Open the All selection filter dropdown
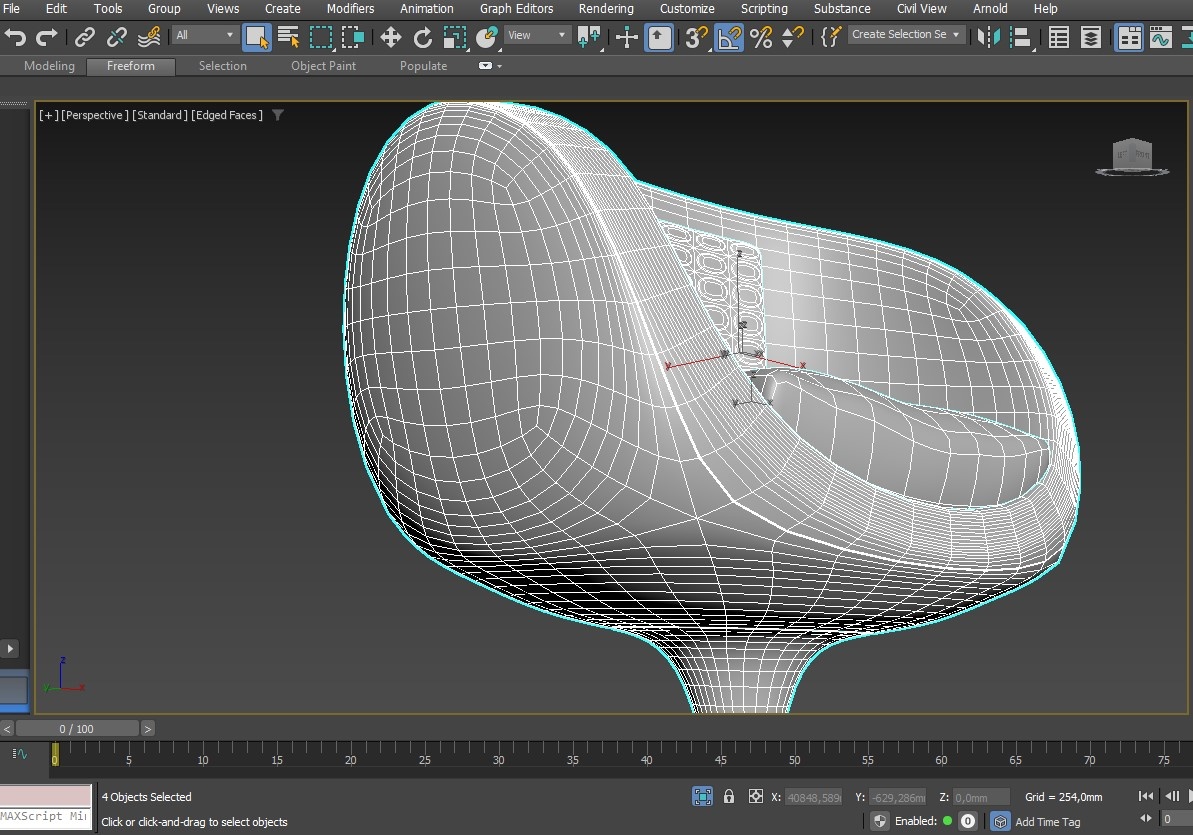 [205, 35]
